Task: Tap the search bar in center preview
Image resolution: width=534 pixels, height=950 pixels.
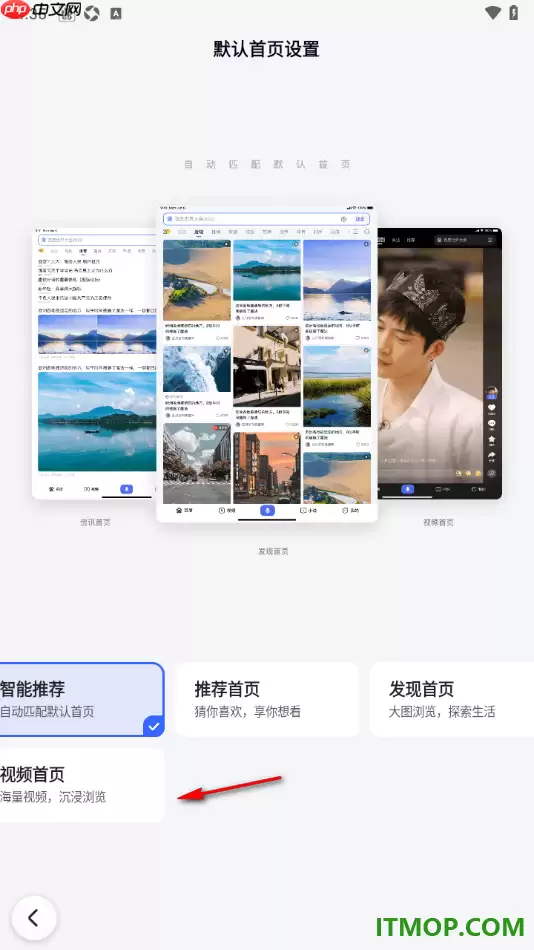Action: click(x=266, y=219)
